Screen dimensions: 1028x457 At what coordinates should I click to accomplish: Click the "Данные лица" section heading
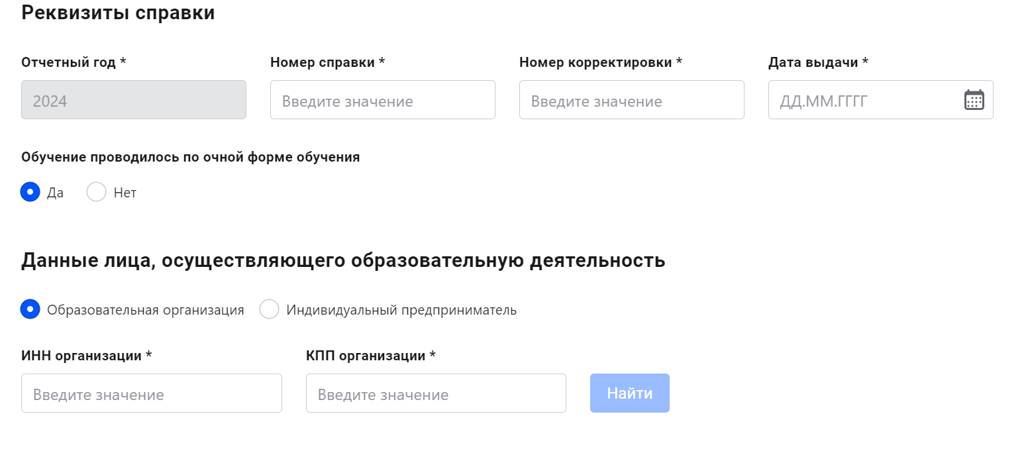pos(343,261)
